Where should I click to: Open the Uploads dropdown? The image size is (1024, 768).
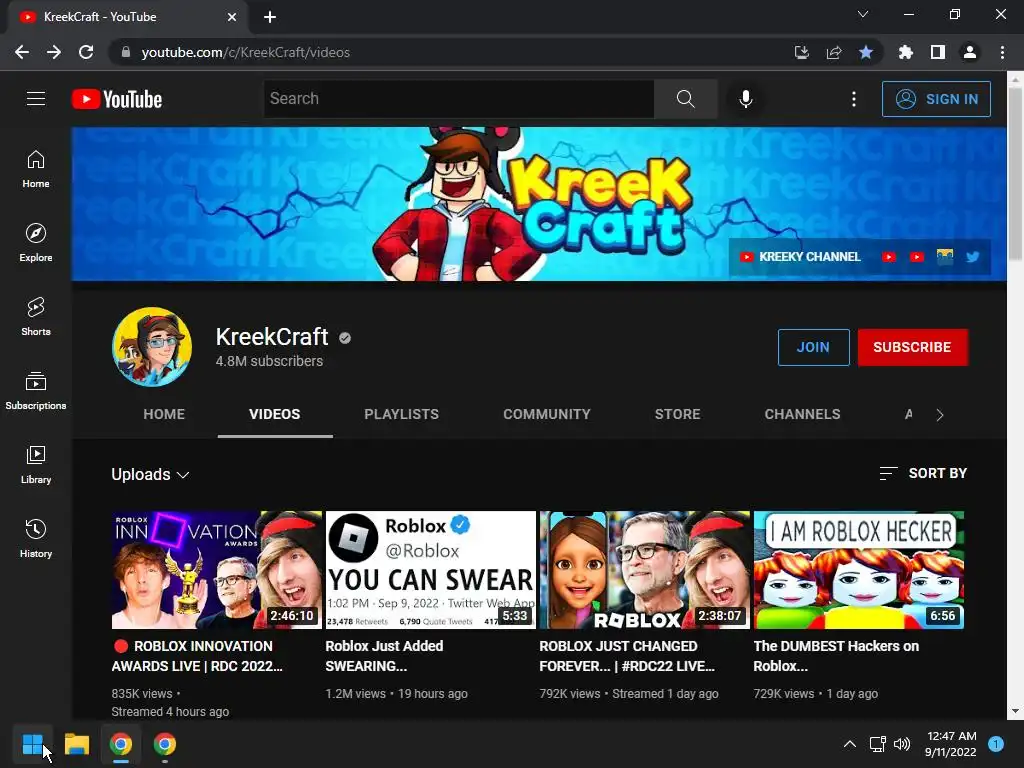(150, 474)
